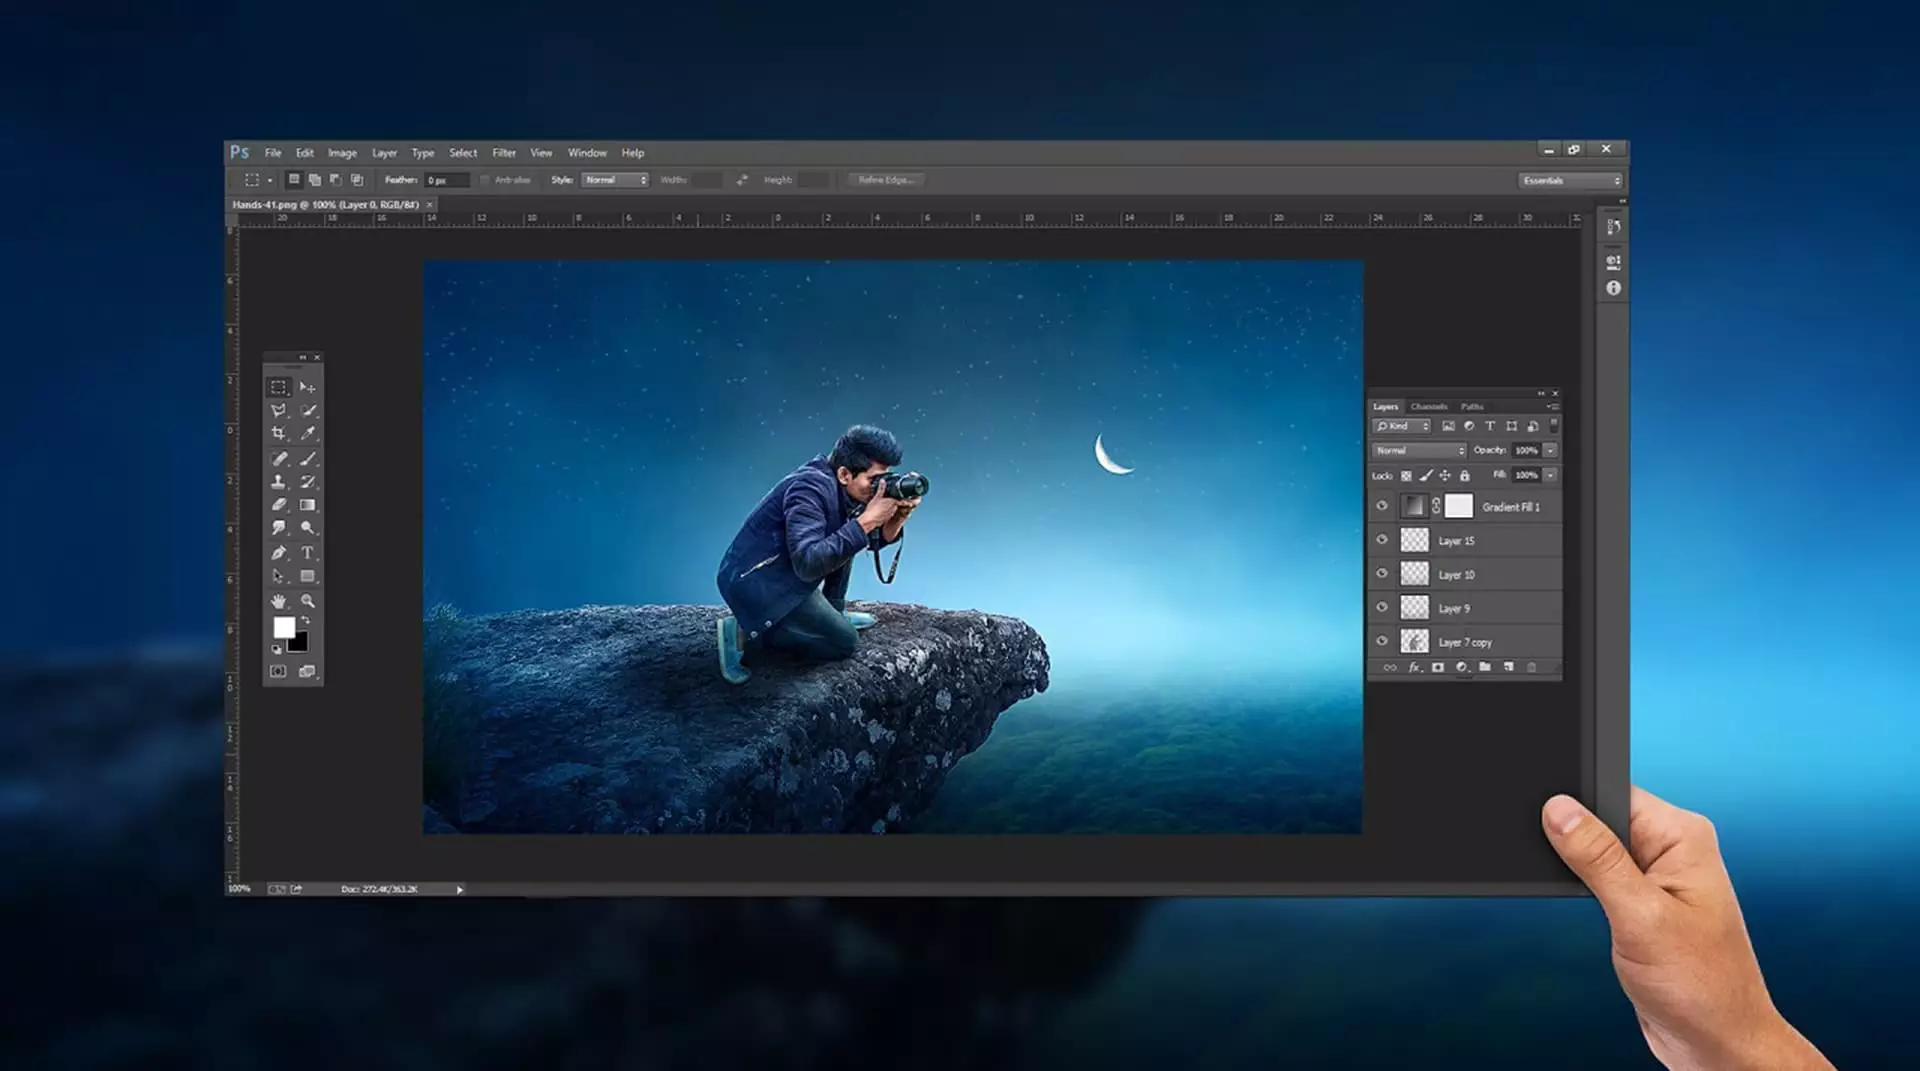The height and width of the screenshot is (1071, 1920).
Task: Select the Eyedropper tool
Action: coord(308,433)
